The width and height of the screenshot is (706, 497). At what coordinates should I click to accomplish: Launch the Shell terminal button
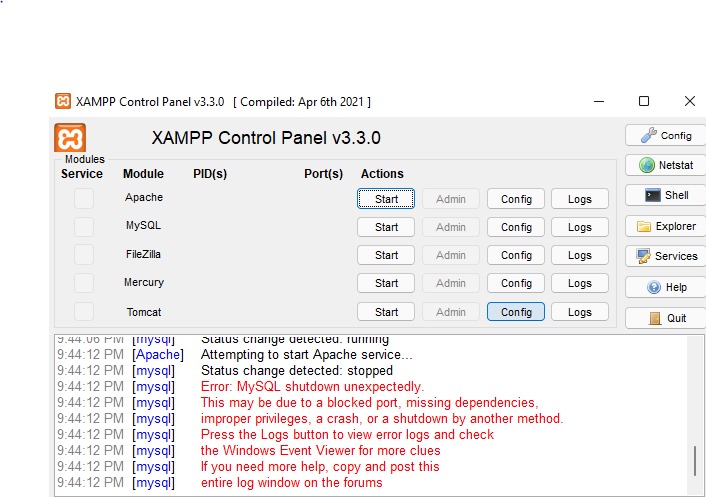point(665,195)
